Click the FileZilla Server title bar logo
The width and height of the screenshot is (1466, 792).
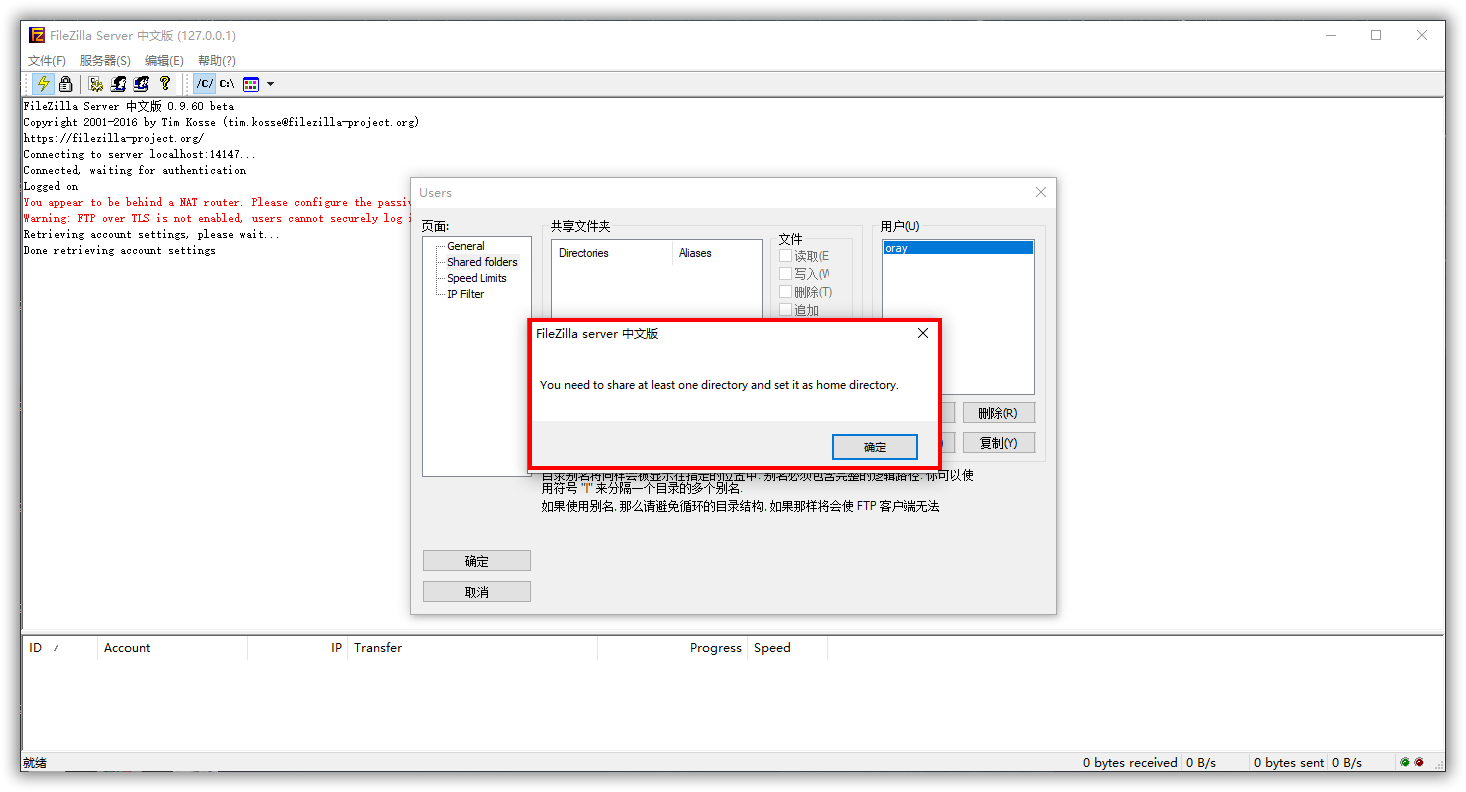click(x=37, y=35)
